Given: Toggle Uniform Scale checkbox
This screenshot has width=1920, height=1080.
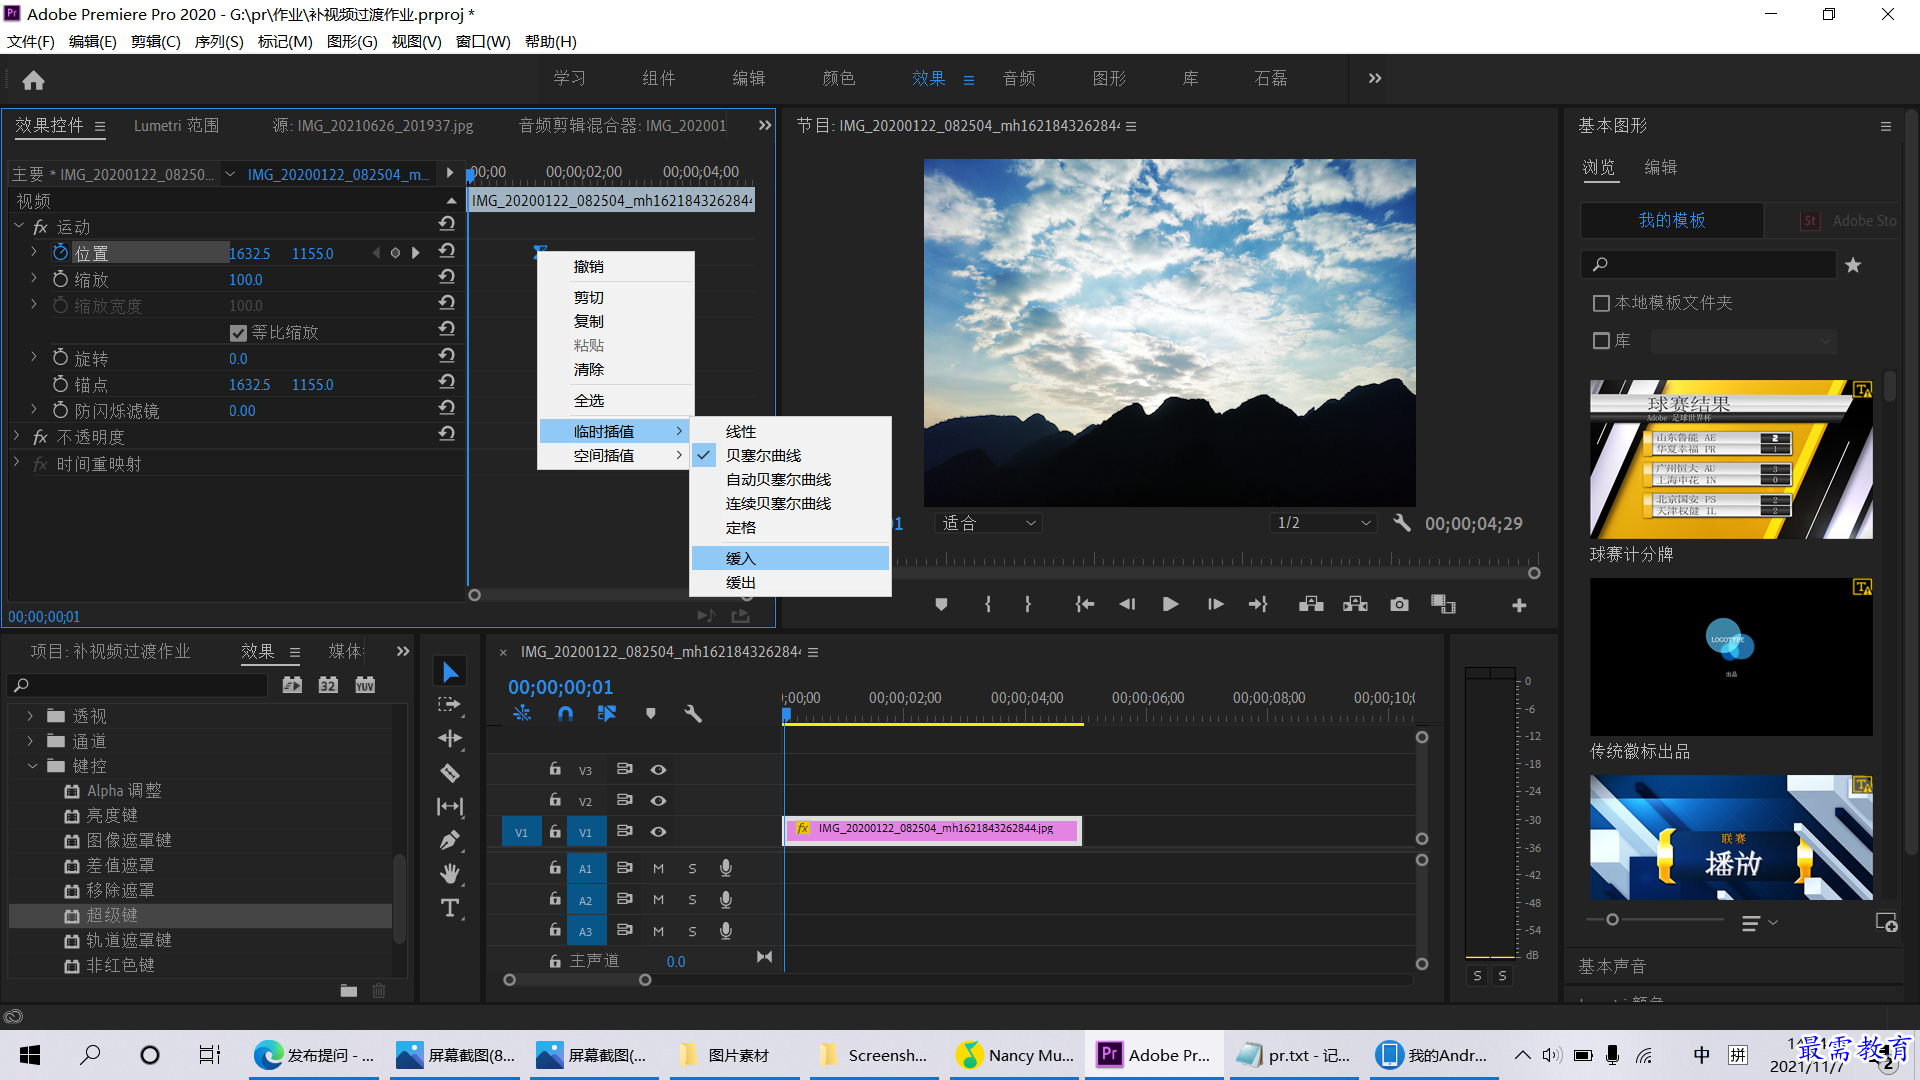Looking at the screenshot, I should (238, 333).
